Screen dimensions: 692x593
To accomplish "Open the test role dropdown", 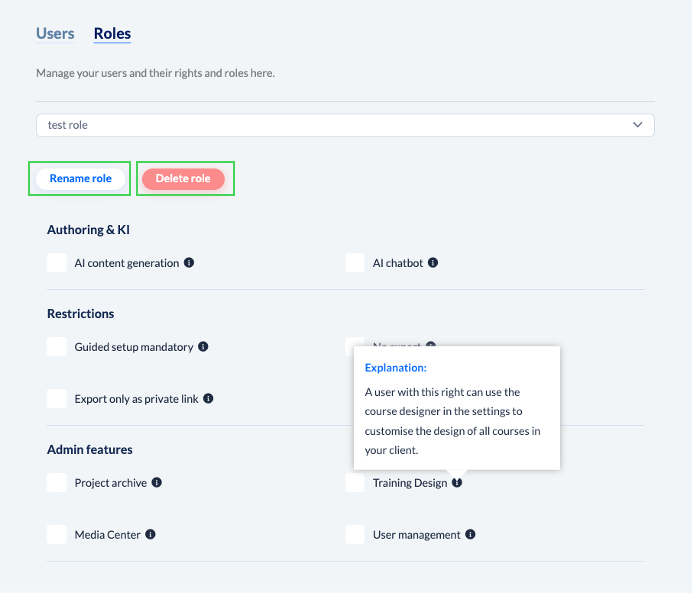I will (x=345, y=125).
